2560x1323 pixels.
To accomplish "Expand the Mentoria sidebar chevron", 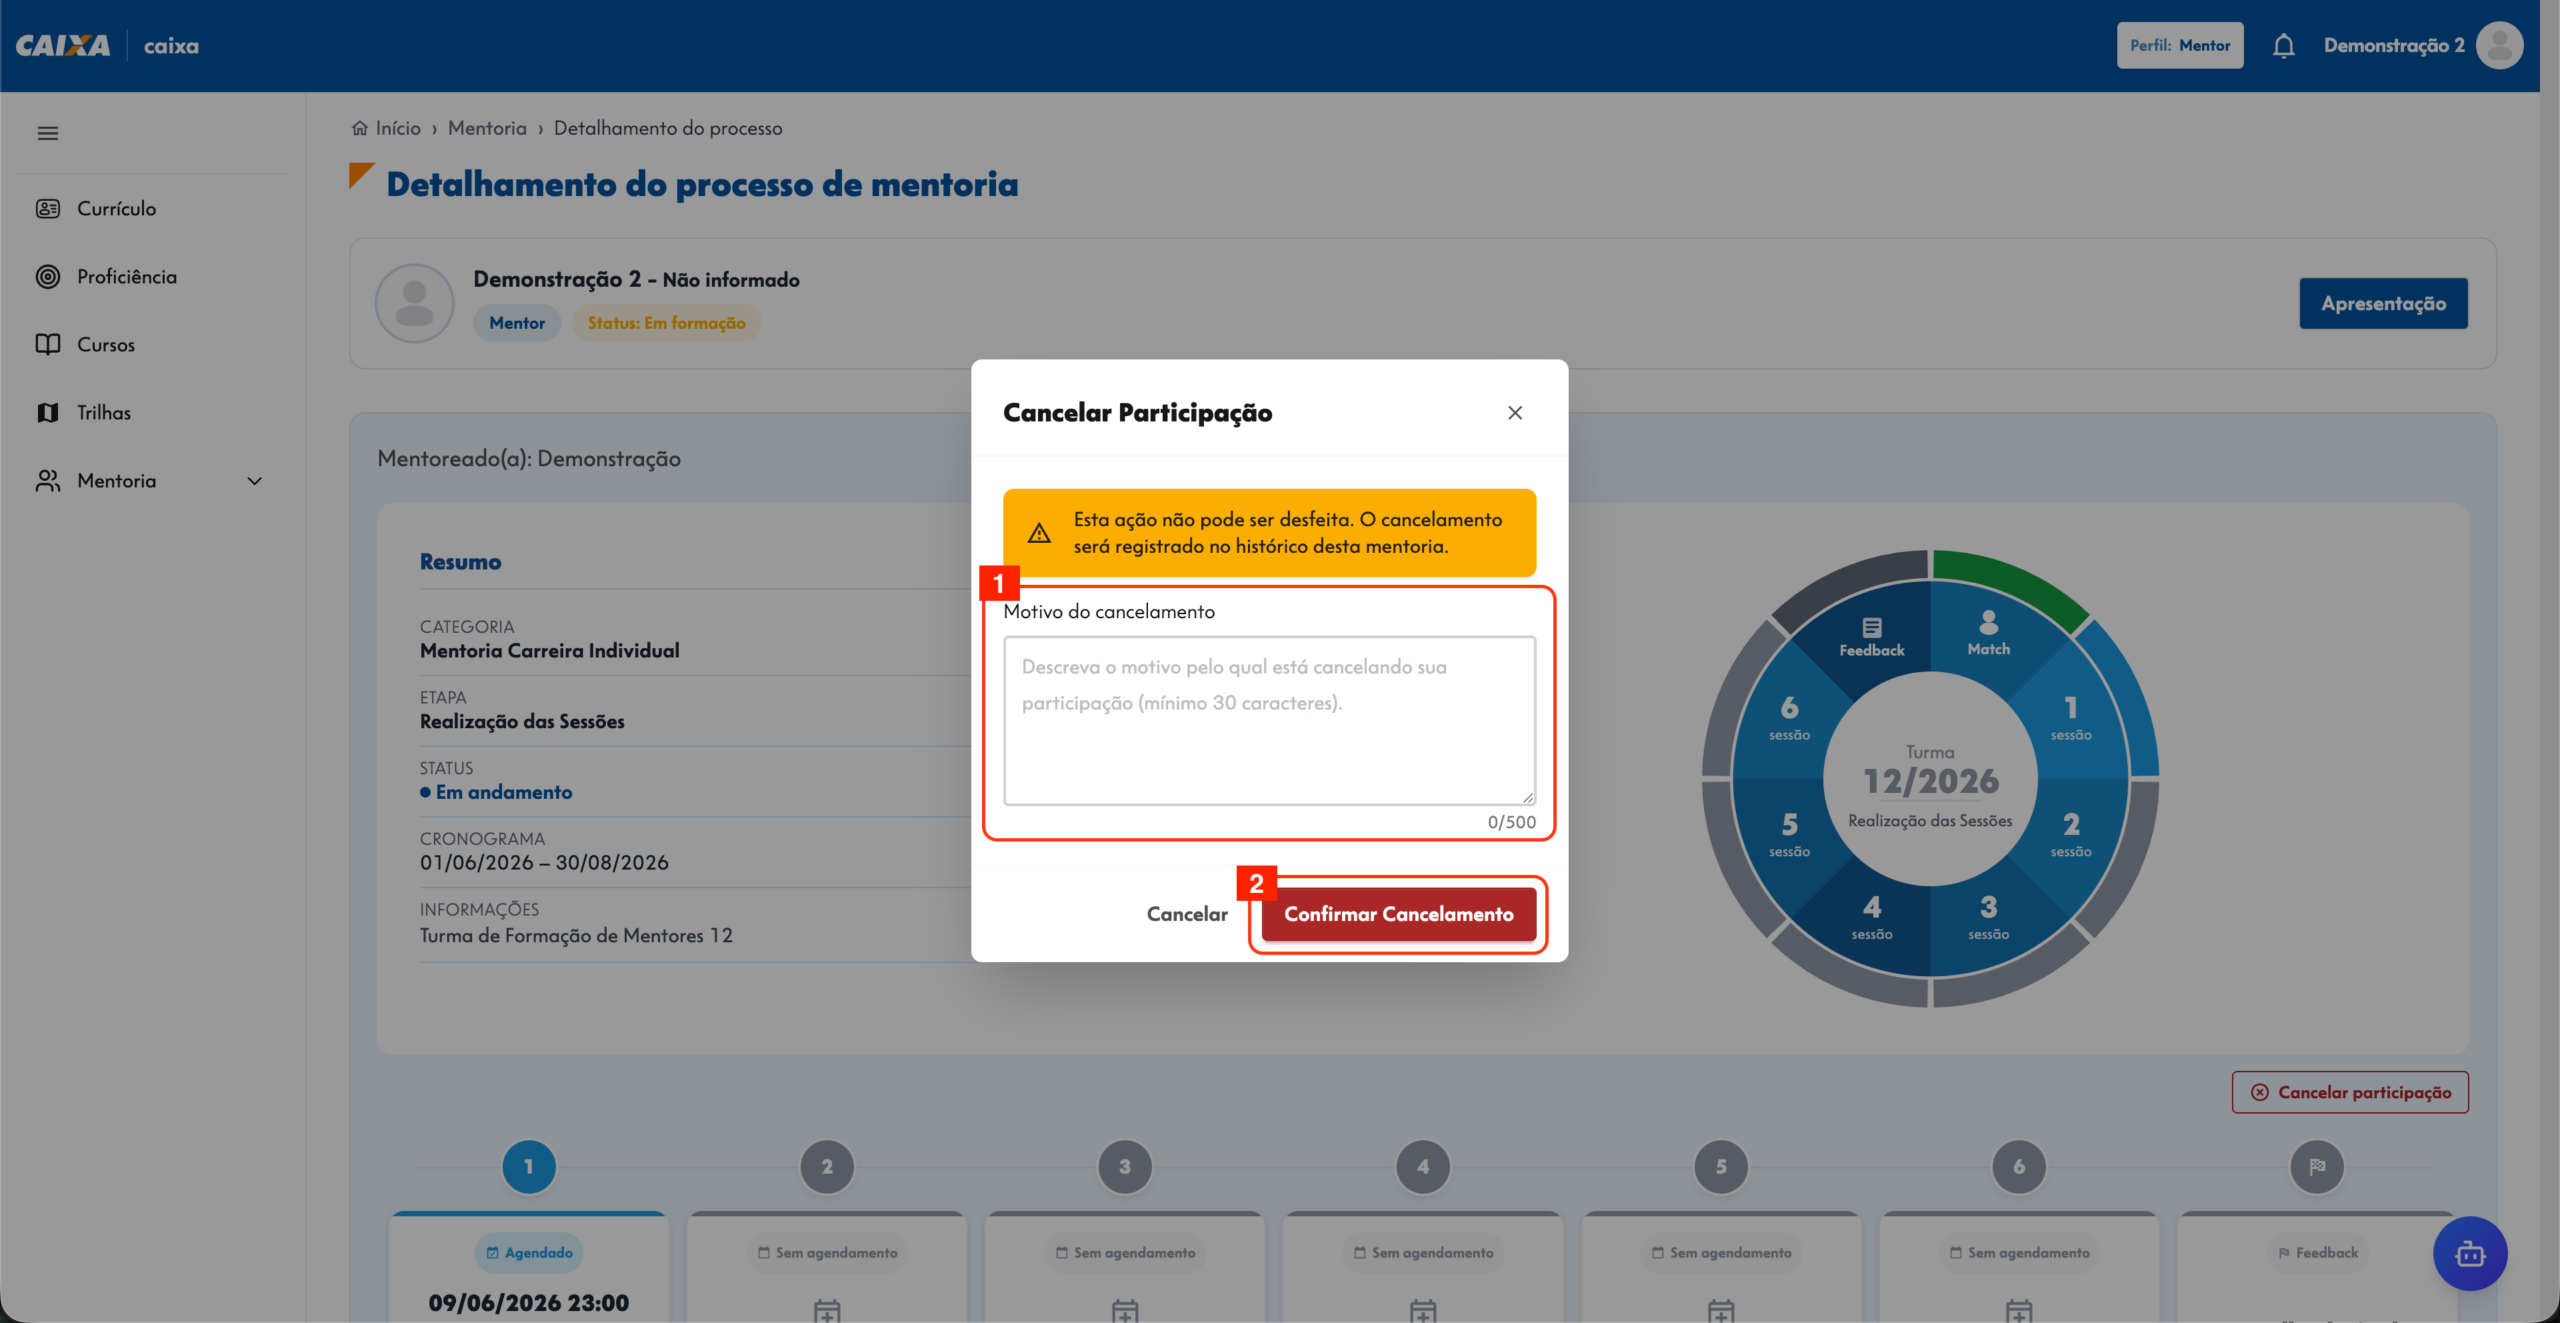I will (x=254, y=481).
